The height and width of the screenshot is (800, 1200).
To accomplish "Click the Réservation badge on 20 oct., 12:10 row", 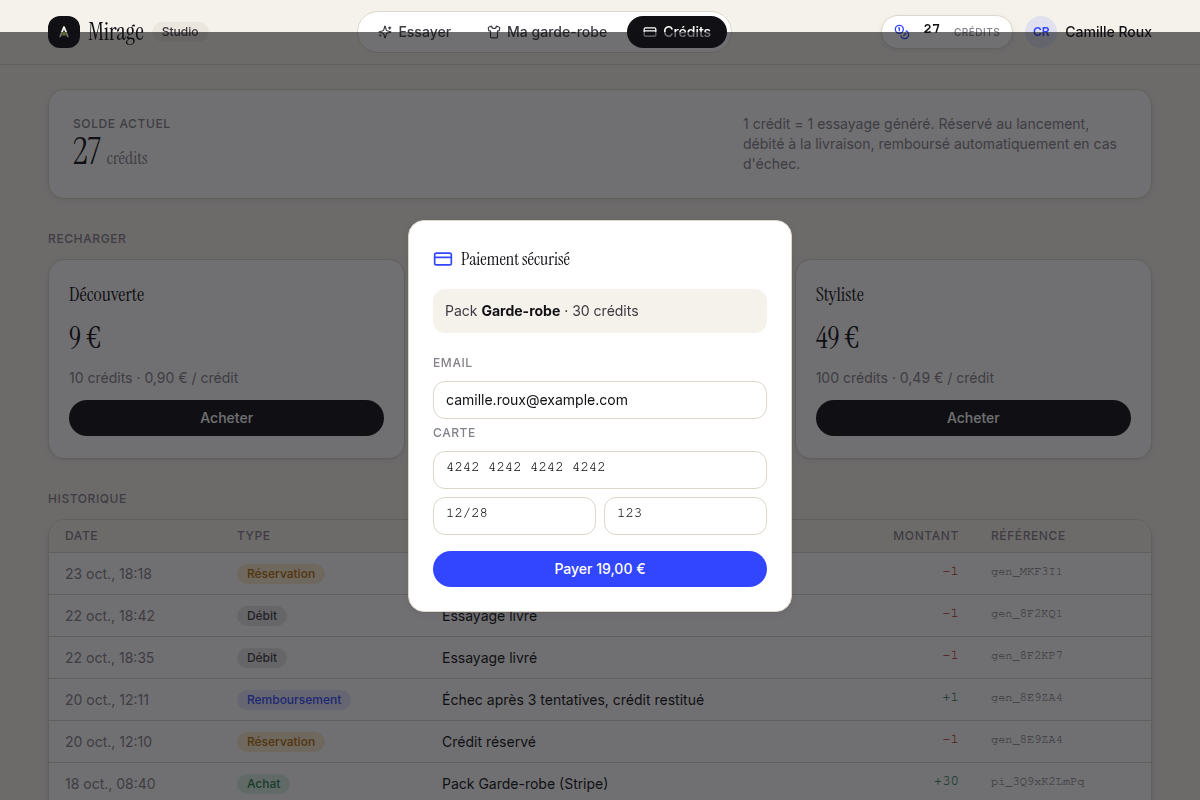I will coord(281,742).
